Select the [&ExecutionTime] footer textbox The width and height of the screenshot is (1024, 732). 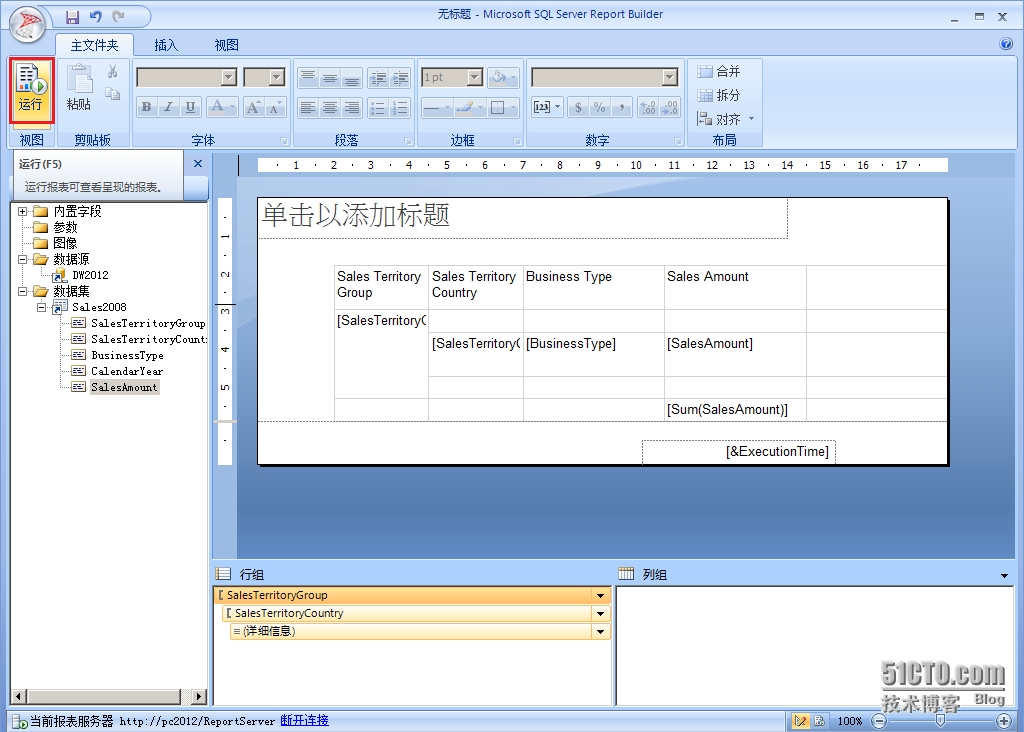739,452
